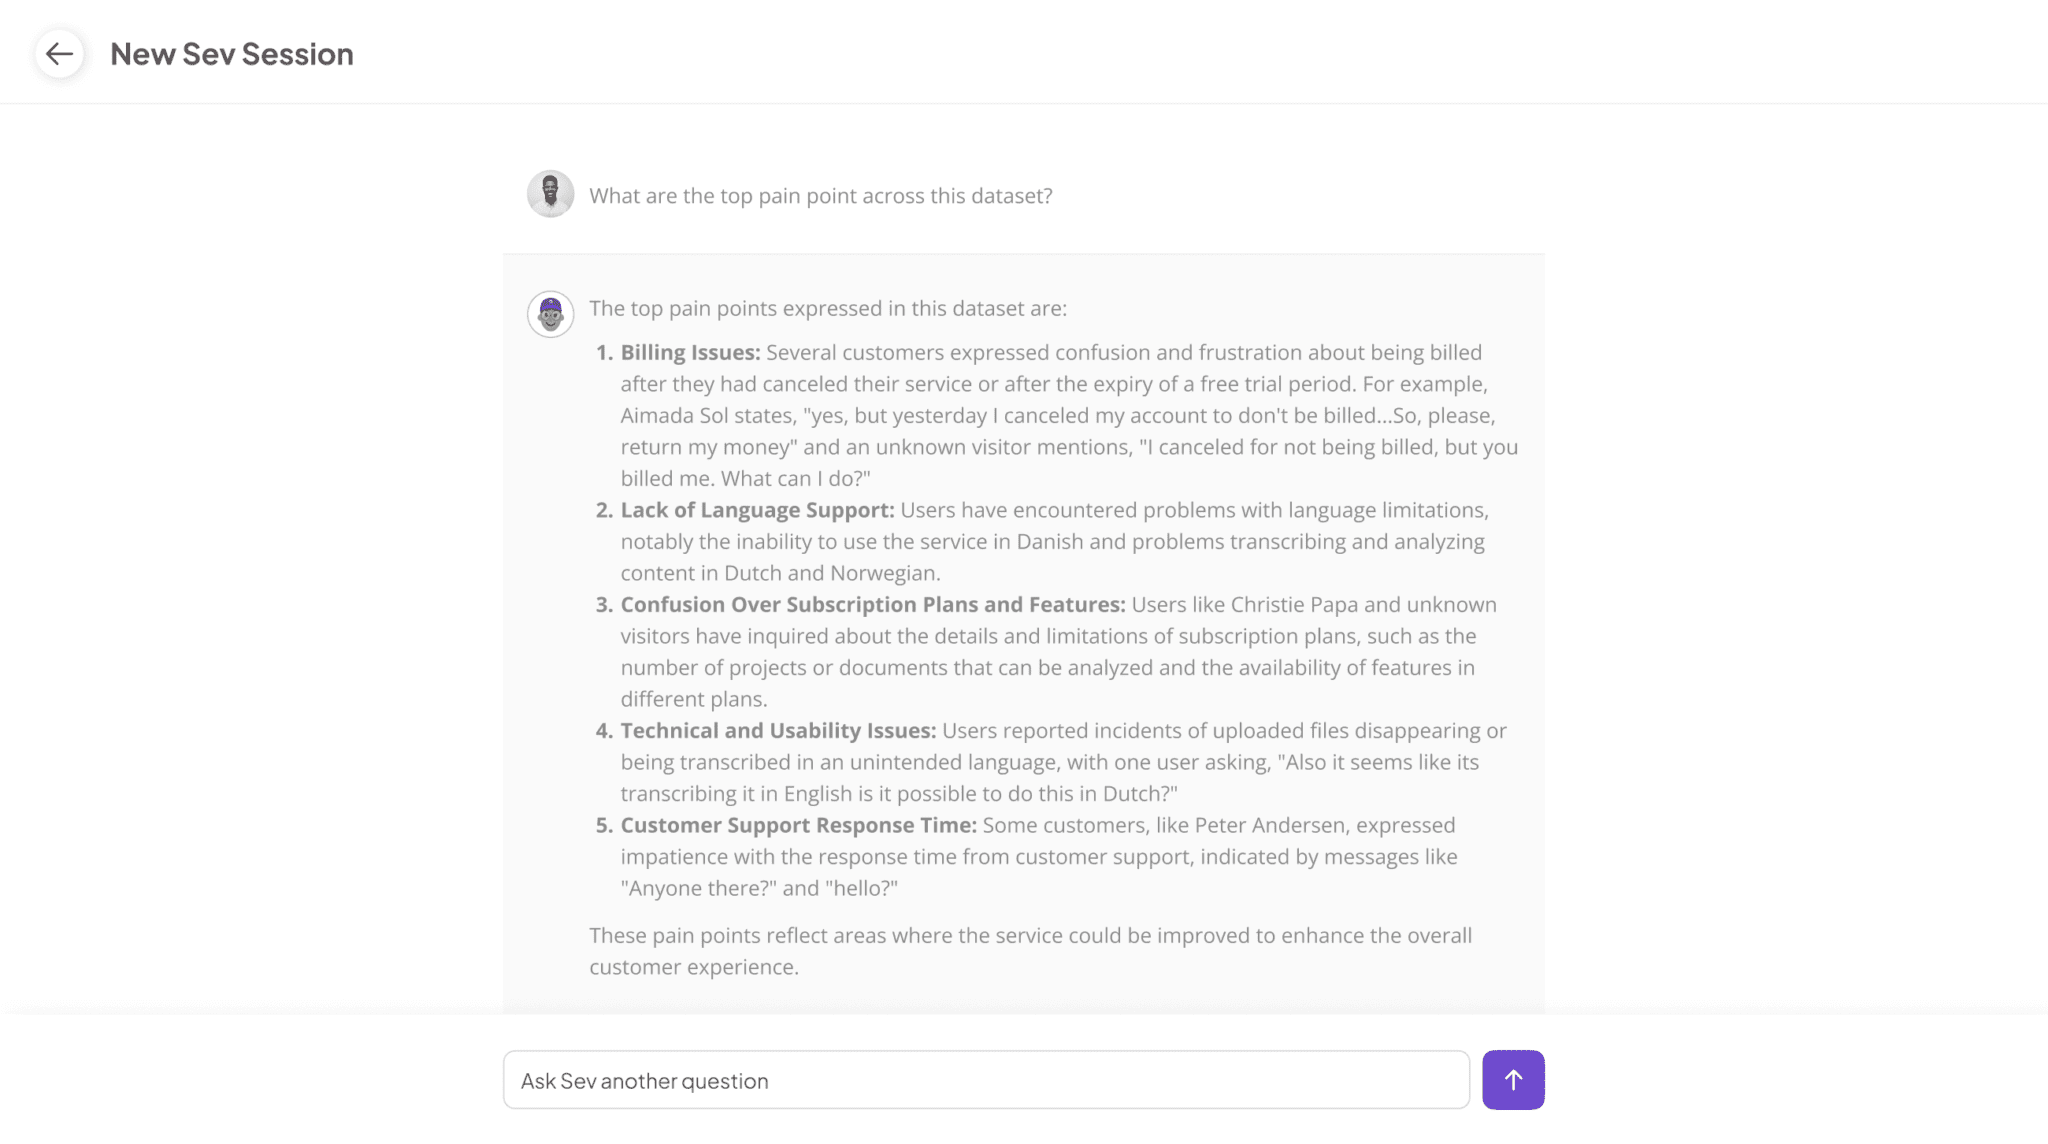Viewport: 2048px width, 1144px height.
Task: Select the user's pain point question text
Action: coord(820,196)
